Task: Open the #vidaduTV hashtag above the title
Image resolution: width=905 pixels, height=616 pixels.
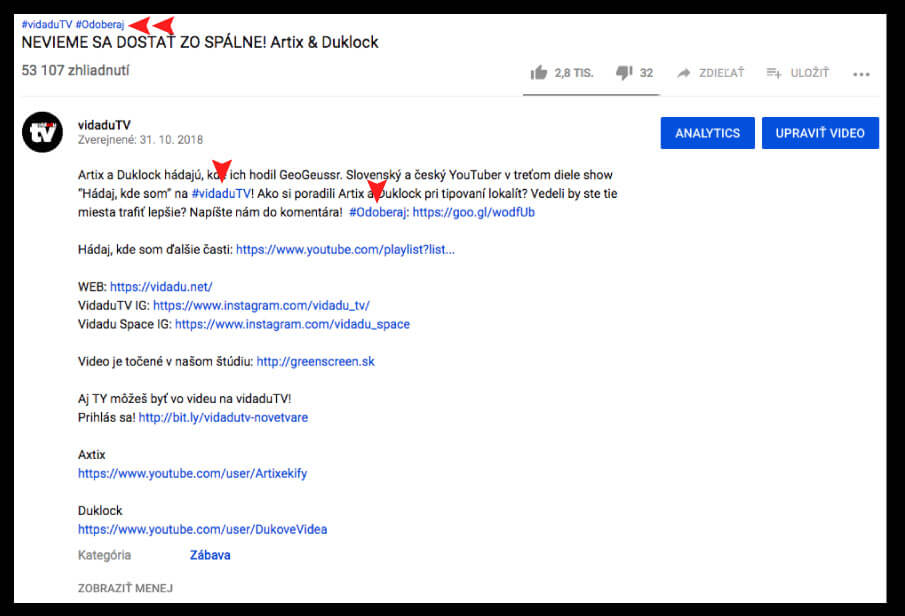Action: coord(46,24)
